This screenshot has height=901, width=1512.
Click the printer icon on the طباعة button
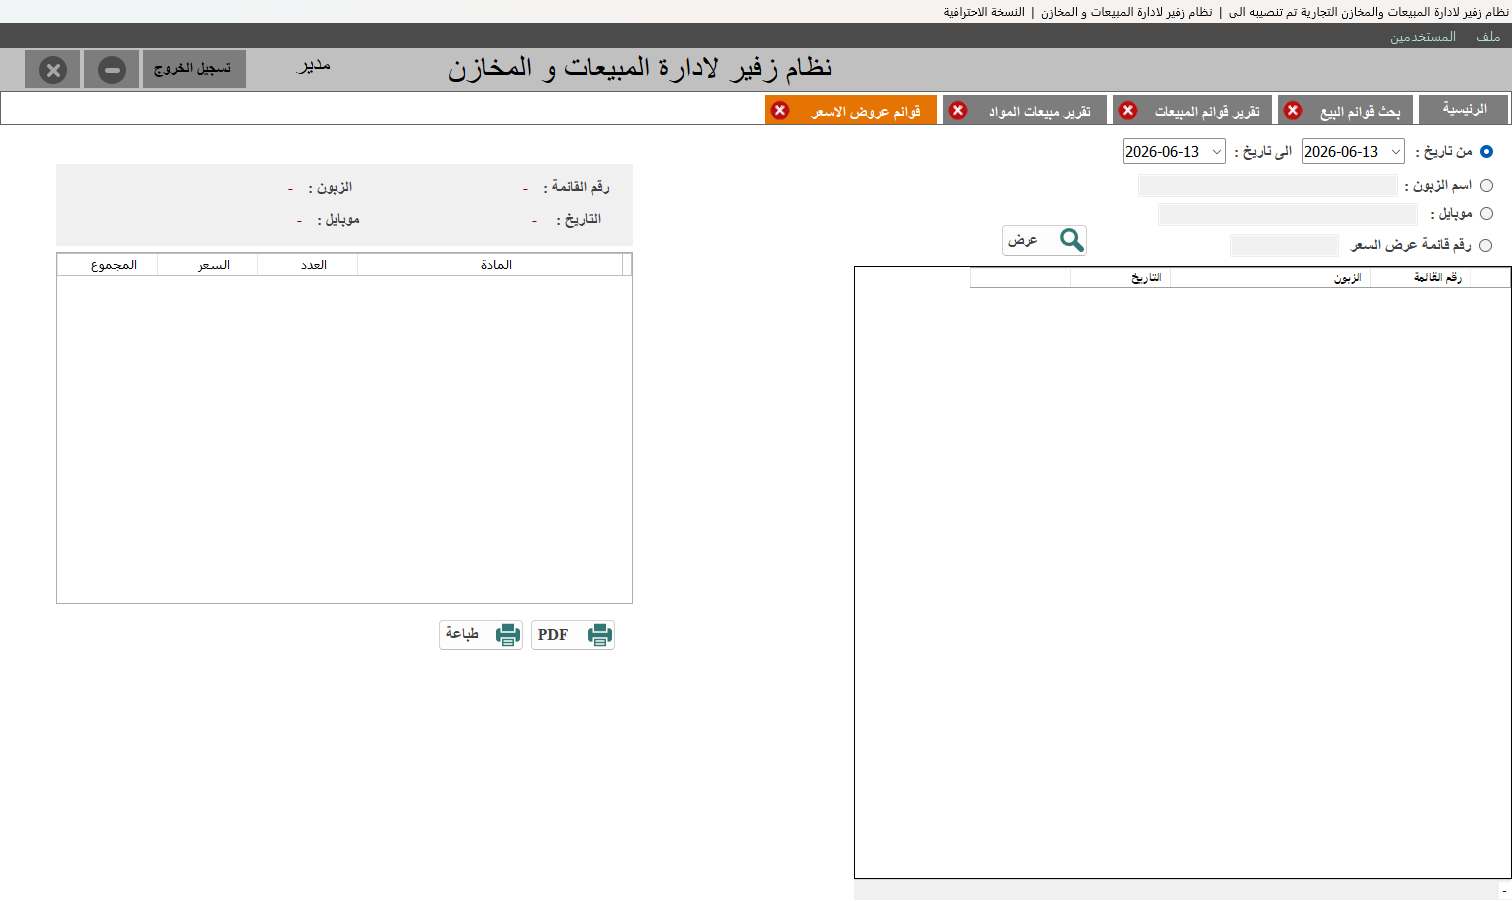(508, 635)
